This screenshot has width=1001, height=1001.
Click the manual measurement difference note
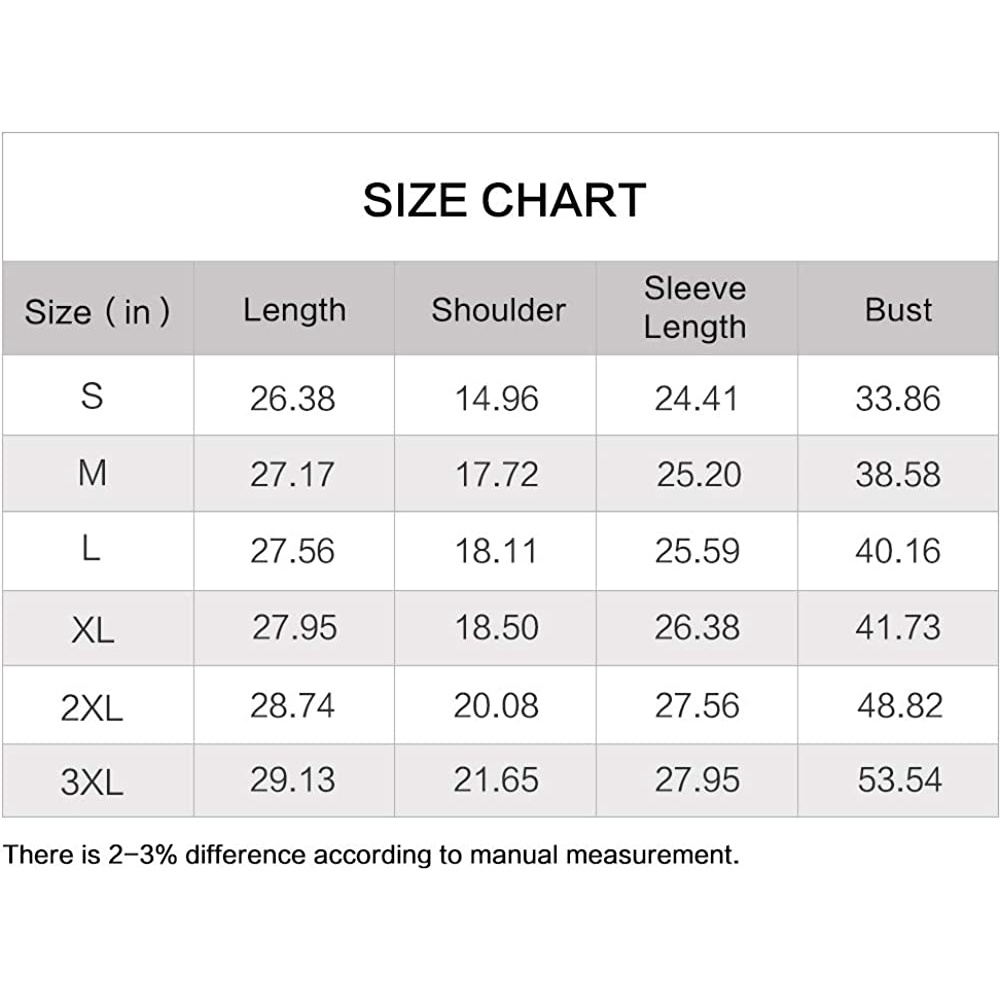pos(371,855)
